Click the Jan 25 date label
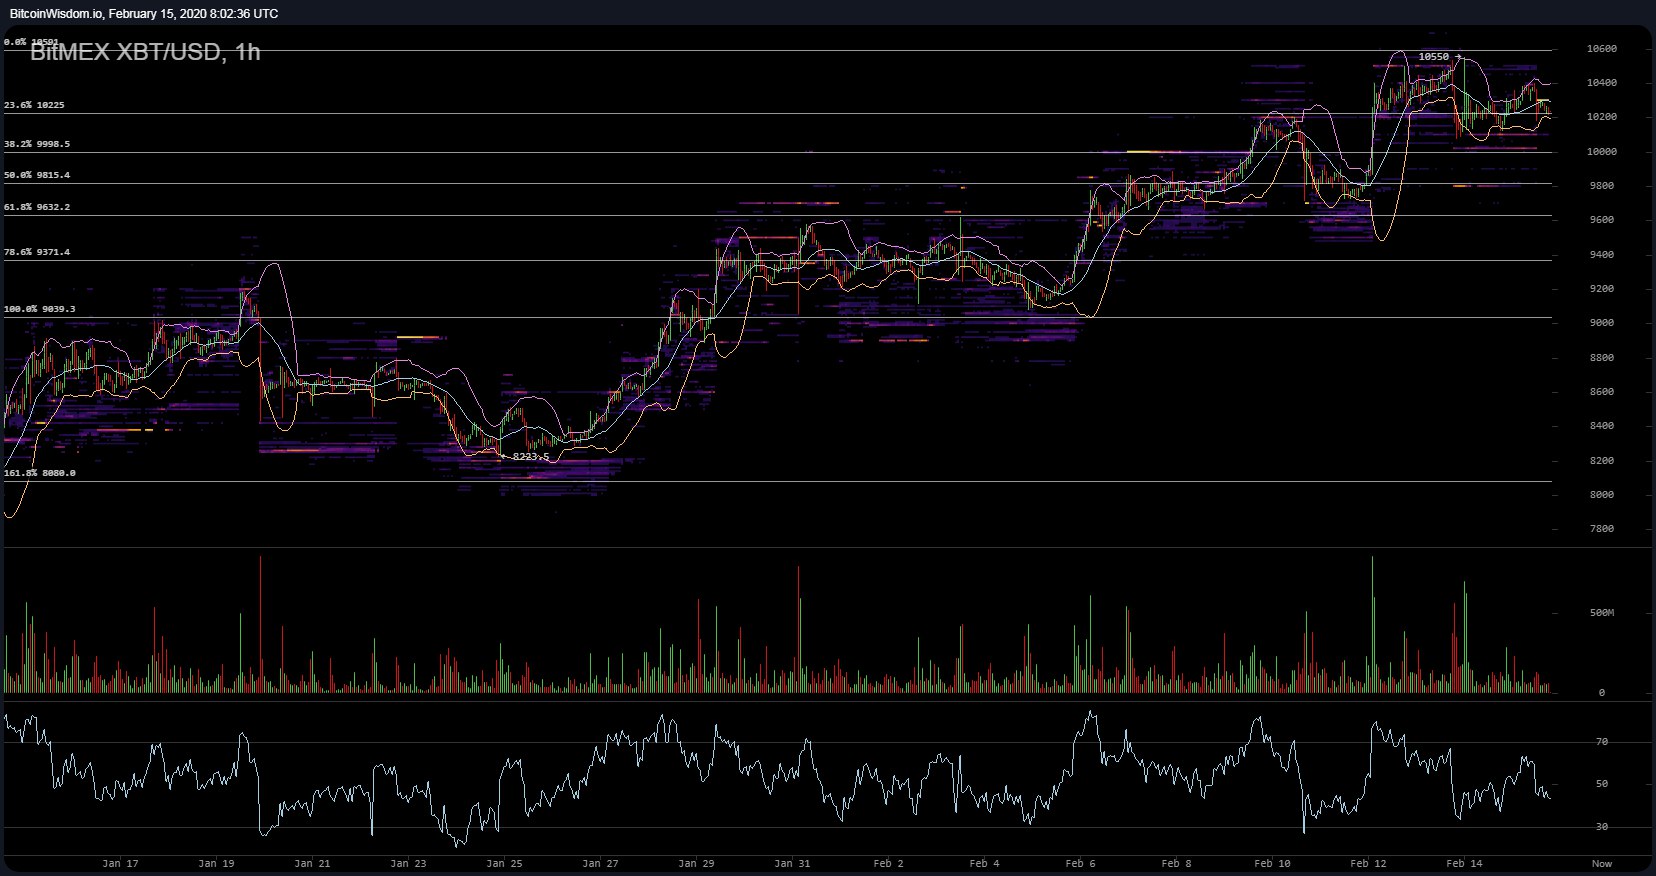The height and width of the screenshot is (876, 1656). pos(504,863)
